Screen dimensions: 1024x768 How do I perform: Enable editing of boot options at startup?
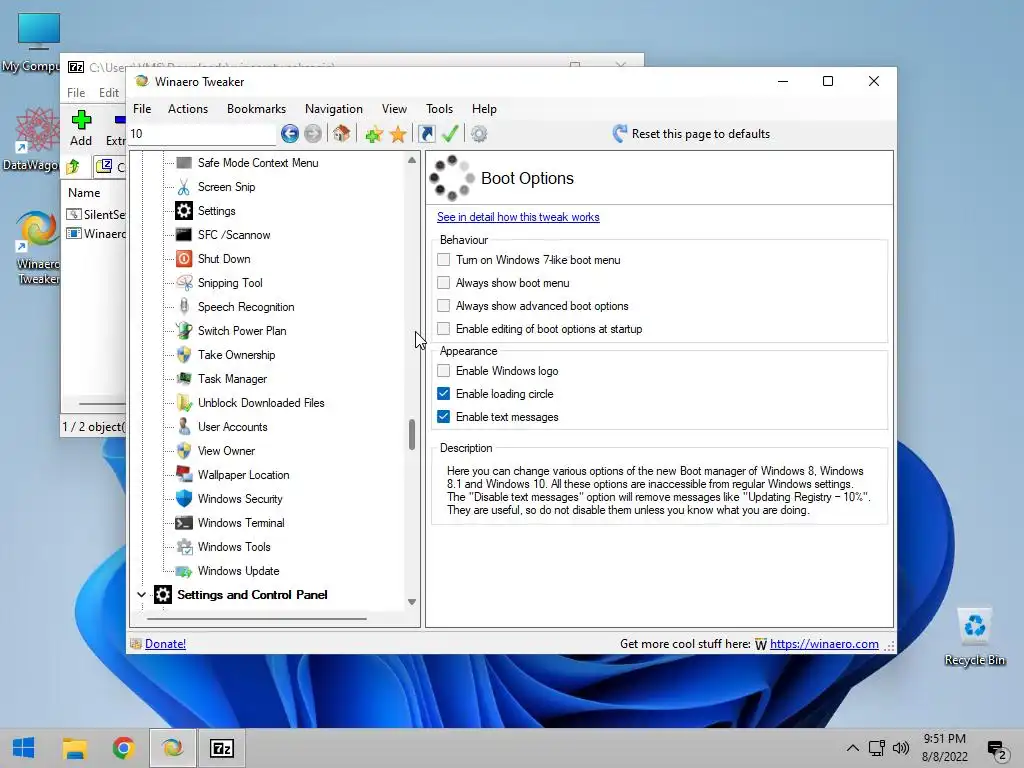(x=443, y=328)
